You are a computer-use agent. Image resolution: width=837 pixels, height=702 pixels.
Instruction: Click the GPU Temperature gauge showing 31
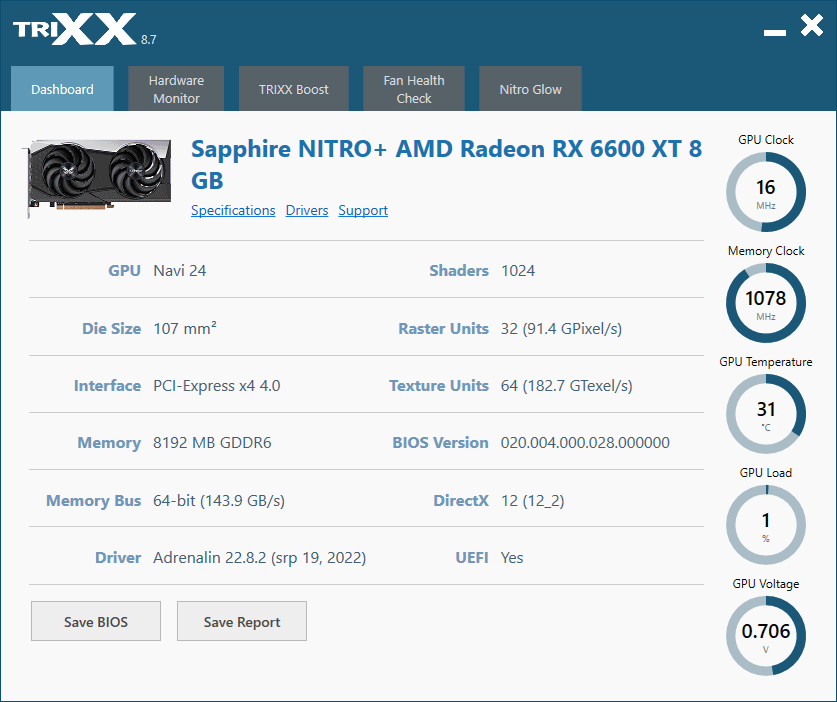click(x=766, y=414)
